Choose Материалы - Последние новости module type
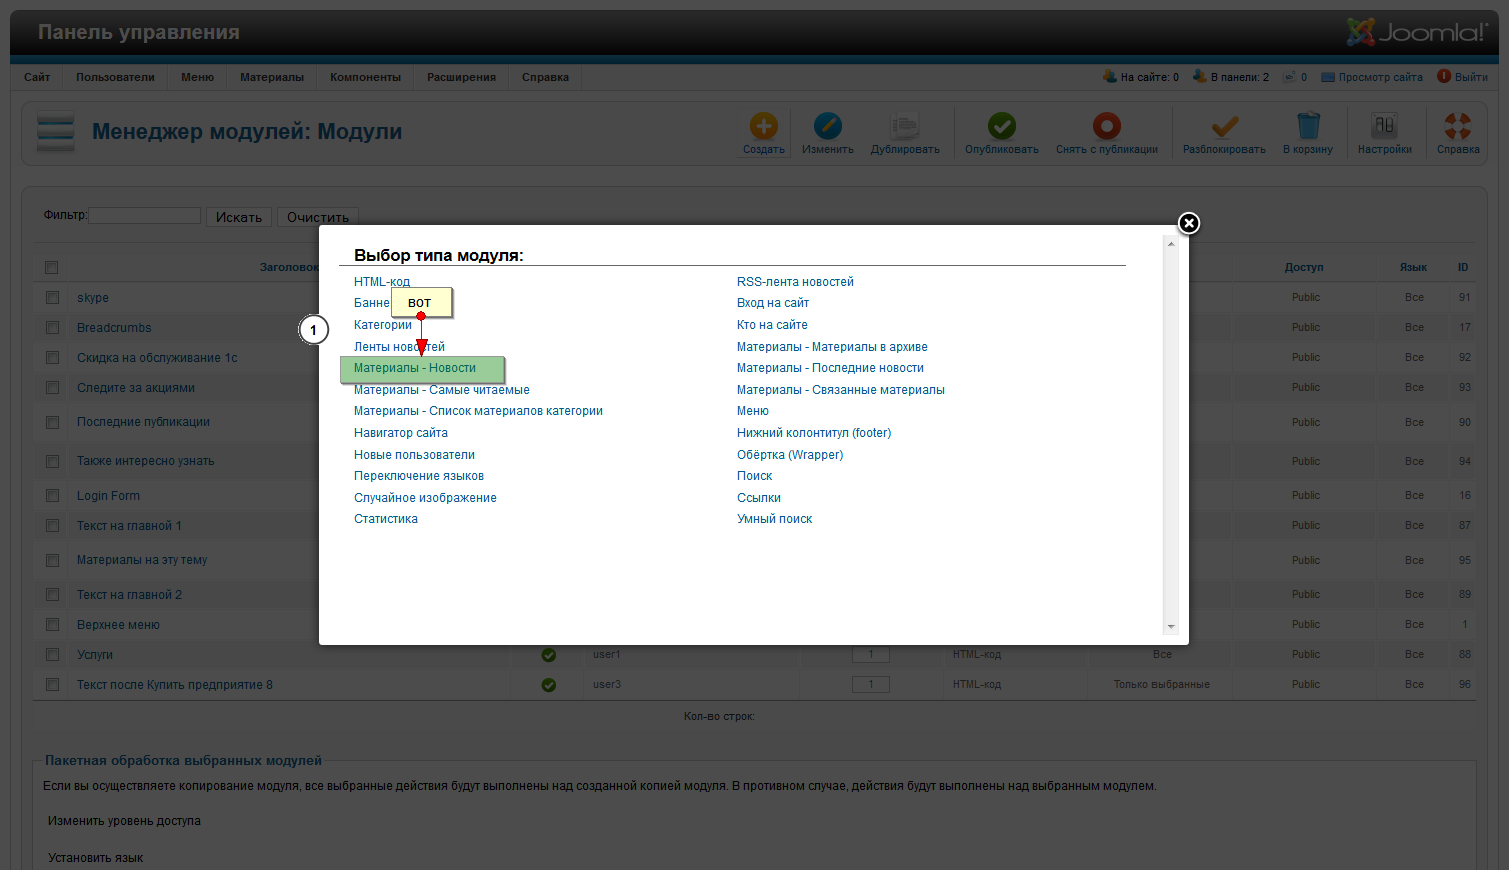 point(830,368)
